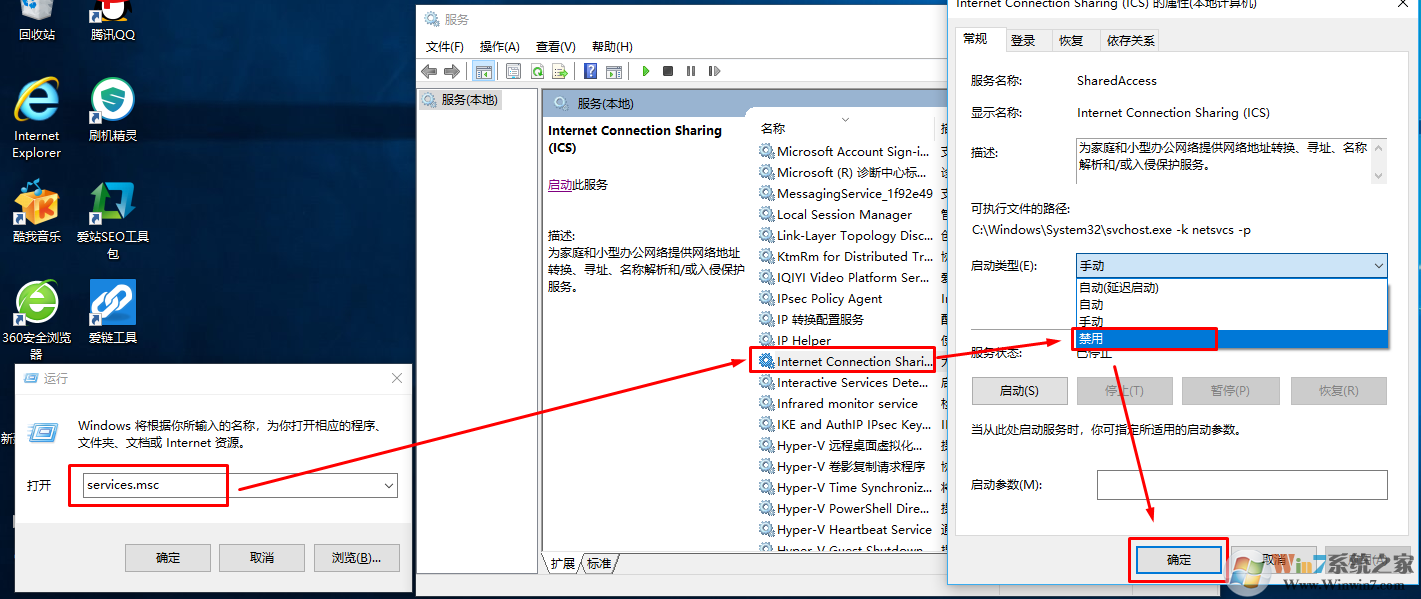
Task: Open the 启动类型 dropdown arrow
Action: coord(1378,264)
